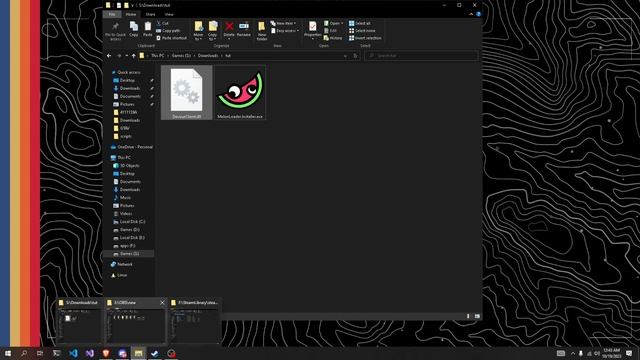
Task: Click the Pin to Quick access icon
Action: pos(116,27)
